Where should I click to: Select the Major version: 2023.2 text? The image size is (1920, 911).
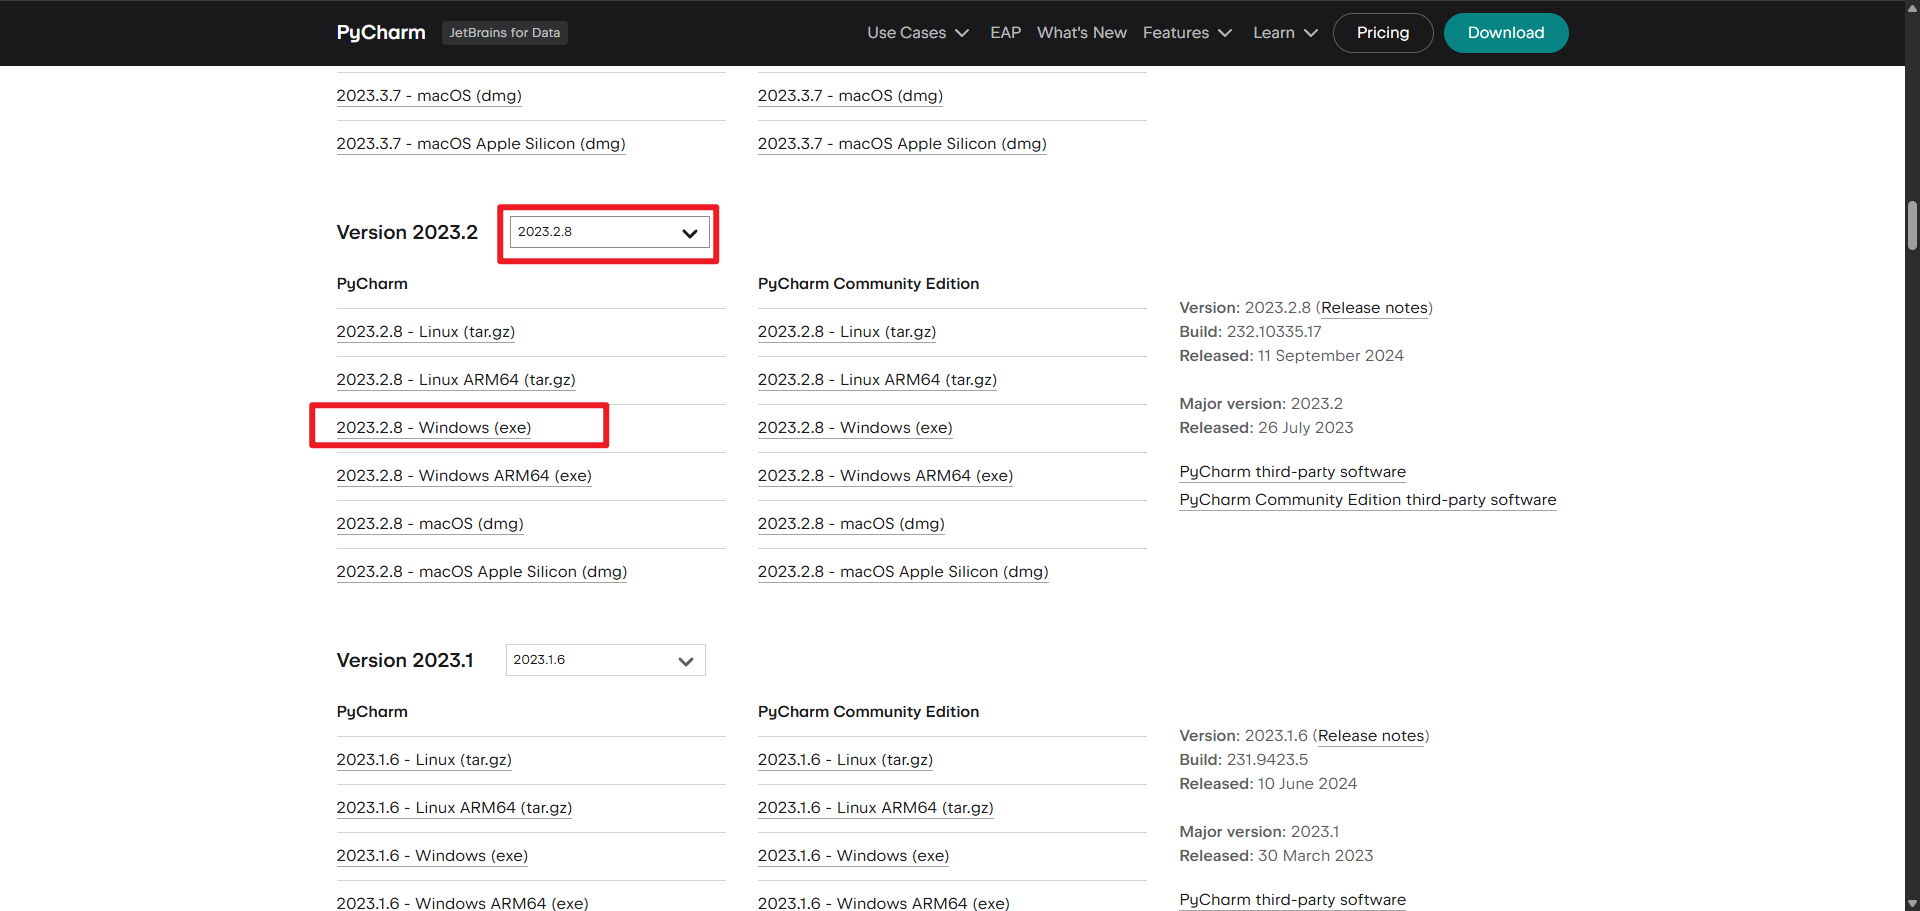[x=1261, y=404]
